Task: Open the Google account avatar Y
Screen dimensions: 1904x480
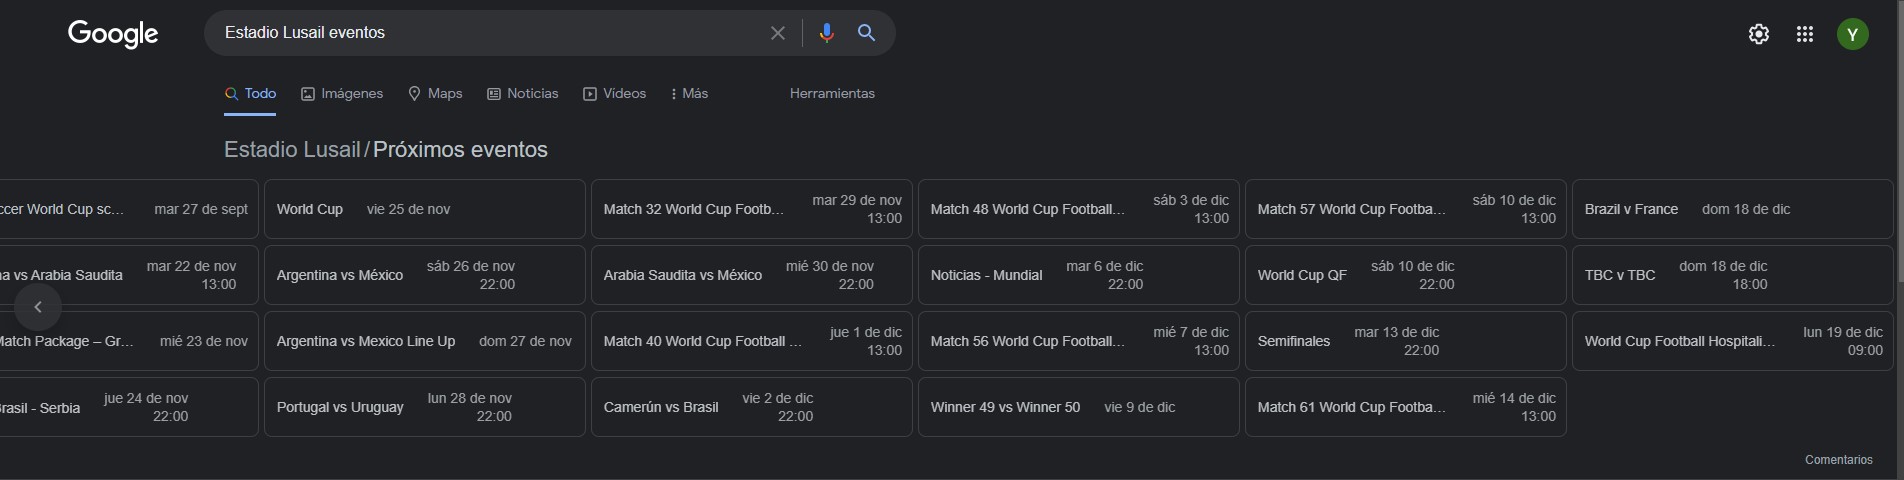Action: tap(1852, 34)
